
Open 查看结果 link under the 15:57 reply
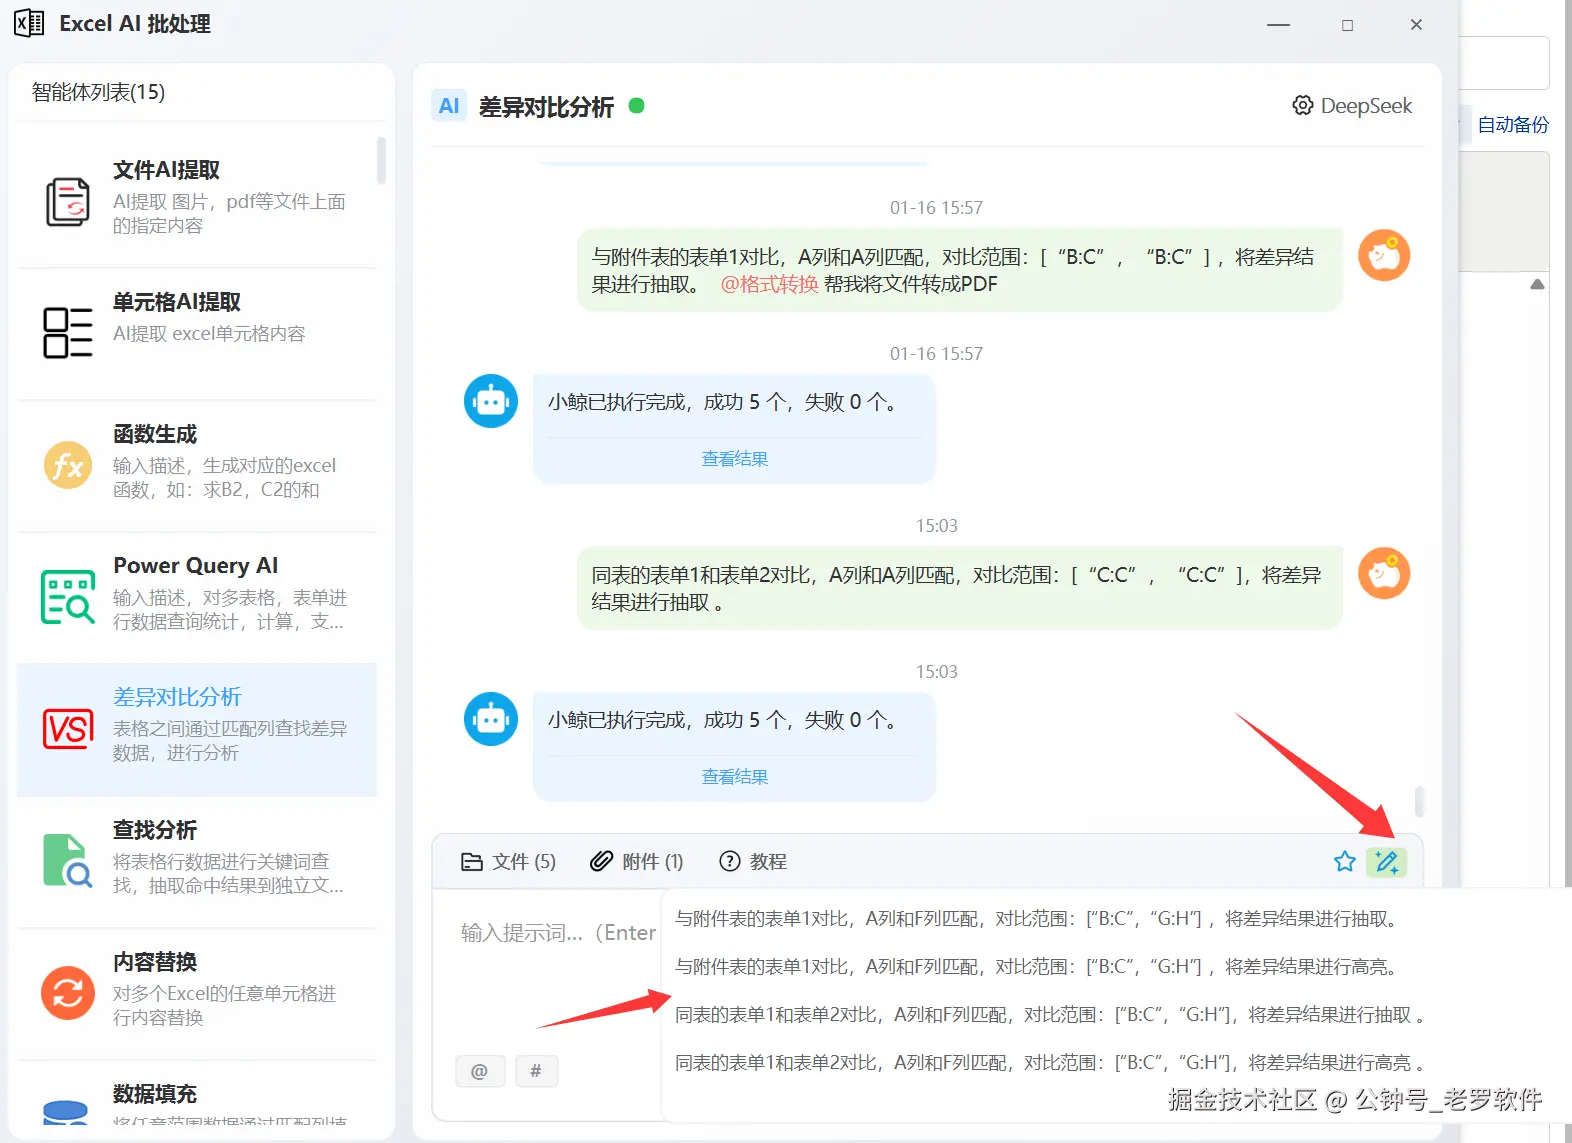click(x=735, y=459)
